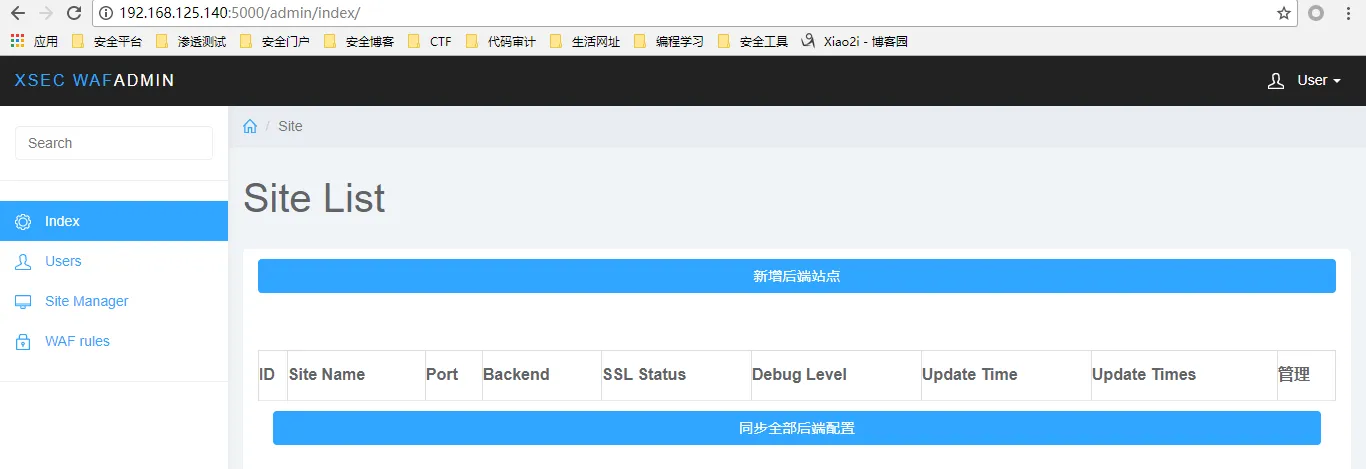Image resolution: width=1366 pixels, height=469 pixels.
Task: Click the round extension icon beside star
Action: click(1316, 13)
